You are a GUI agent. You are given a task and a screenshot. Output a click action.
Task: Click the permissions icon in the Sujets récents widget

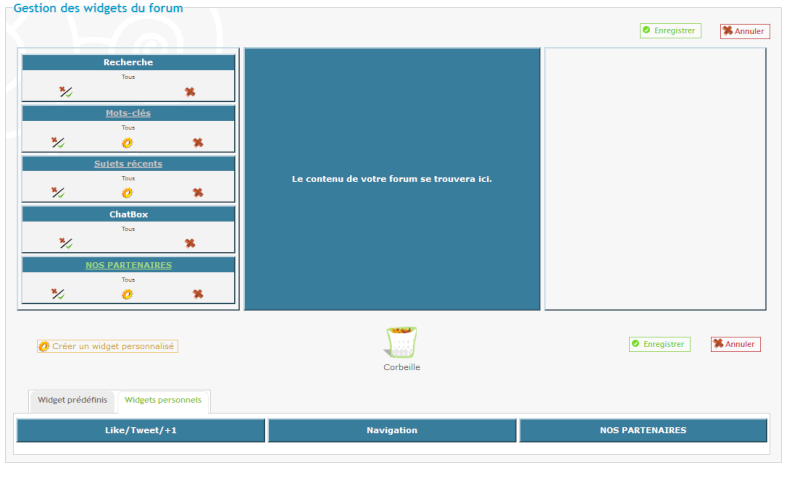58,192
